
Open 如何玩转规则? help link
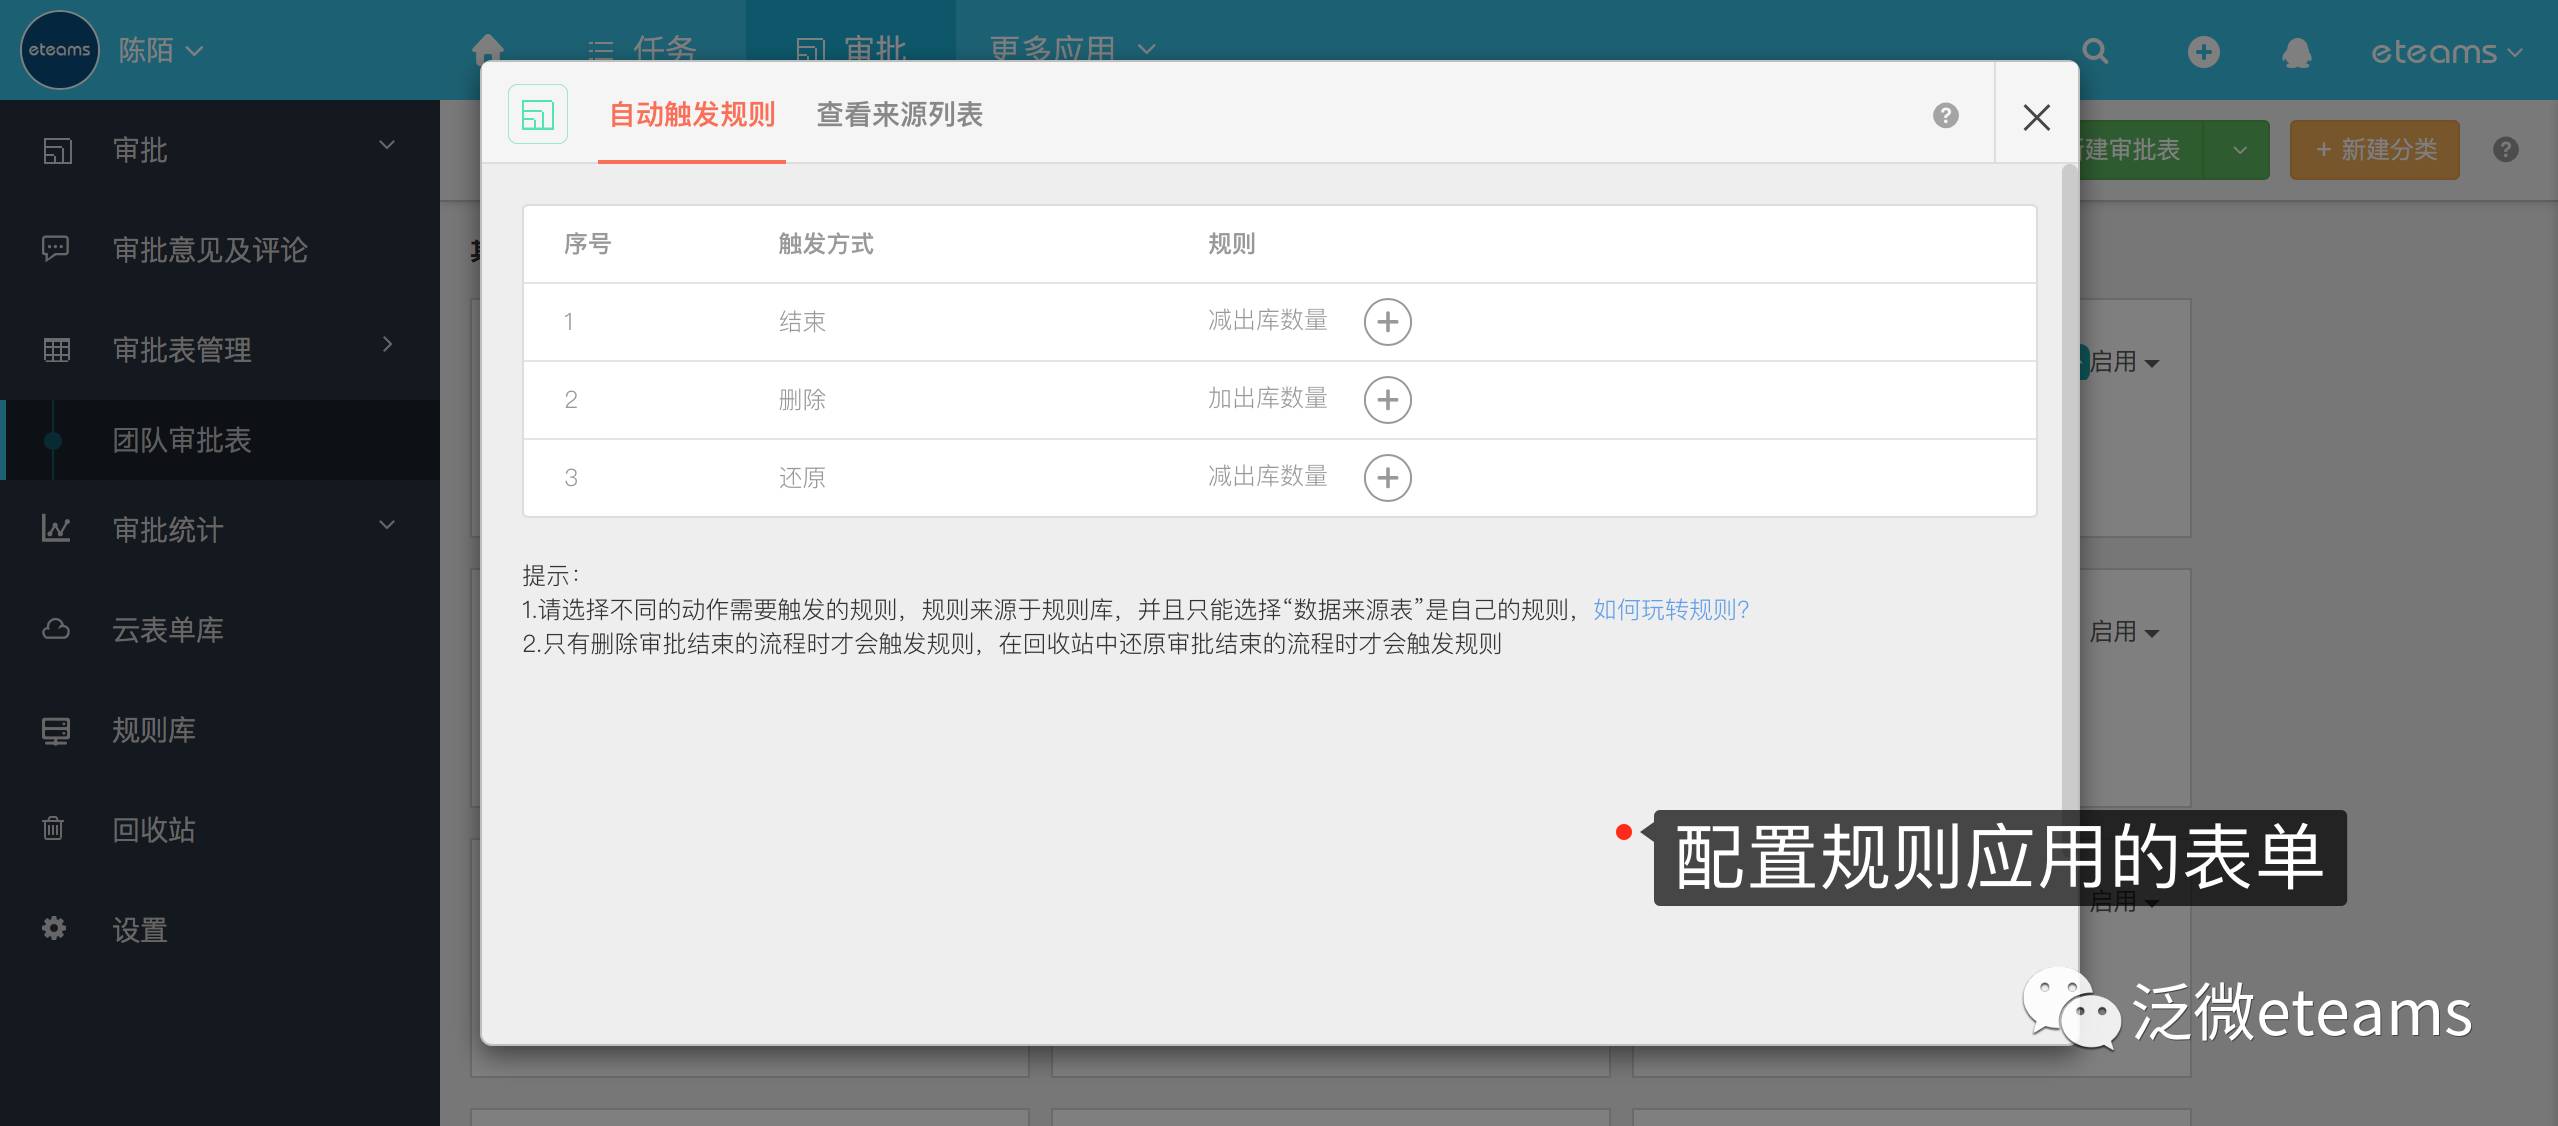click(1670, 610)
